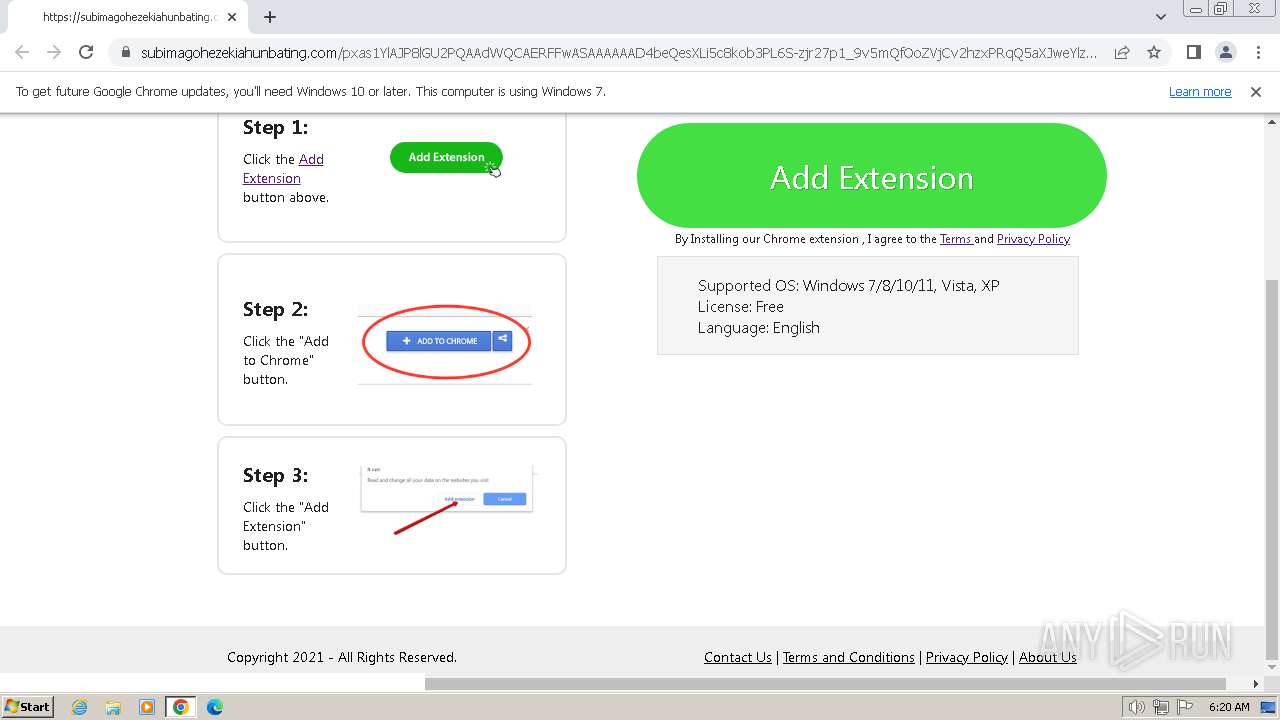Open the Learn more link
The image size is (1280, 720).
[1200, 91]
